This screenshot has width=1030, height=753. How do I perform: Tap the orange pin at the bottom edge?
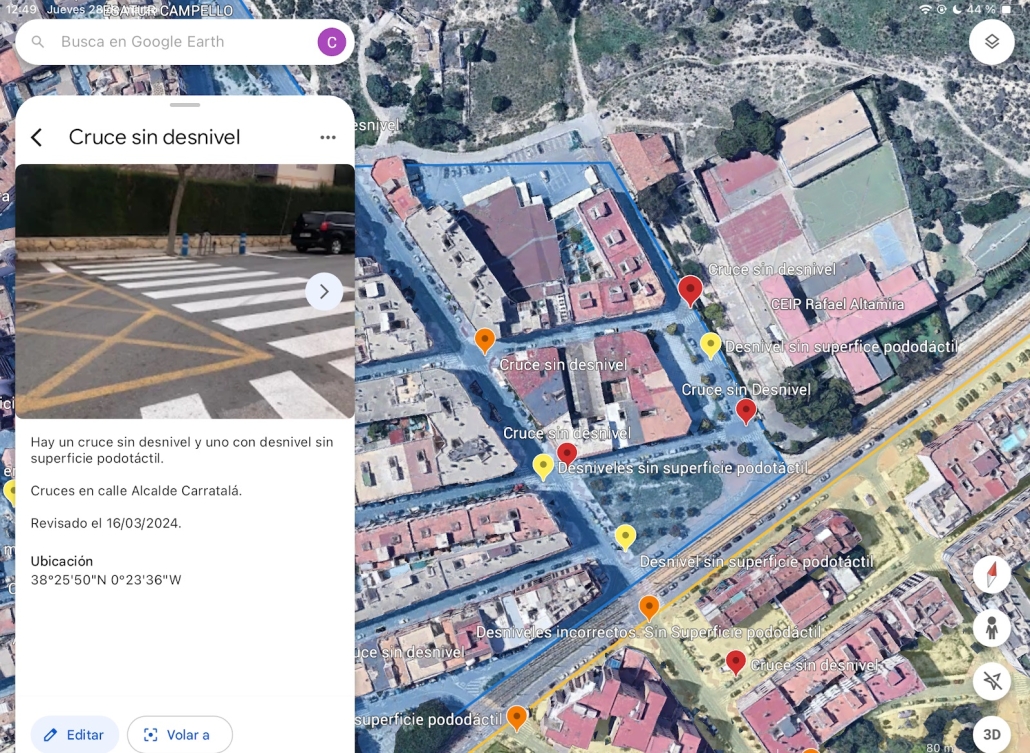pyautogui.click(x=517, y=717)
